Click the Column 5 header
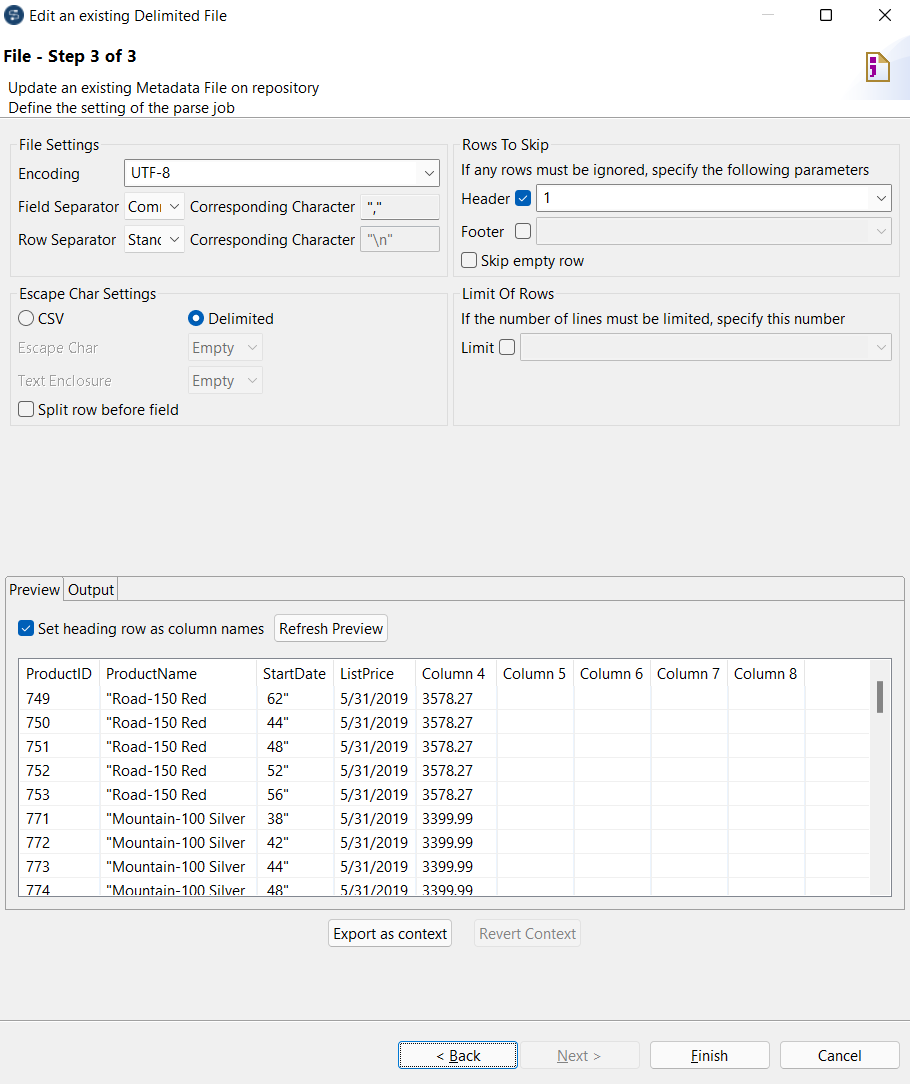910x1084 pixels. pos(535,673)
